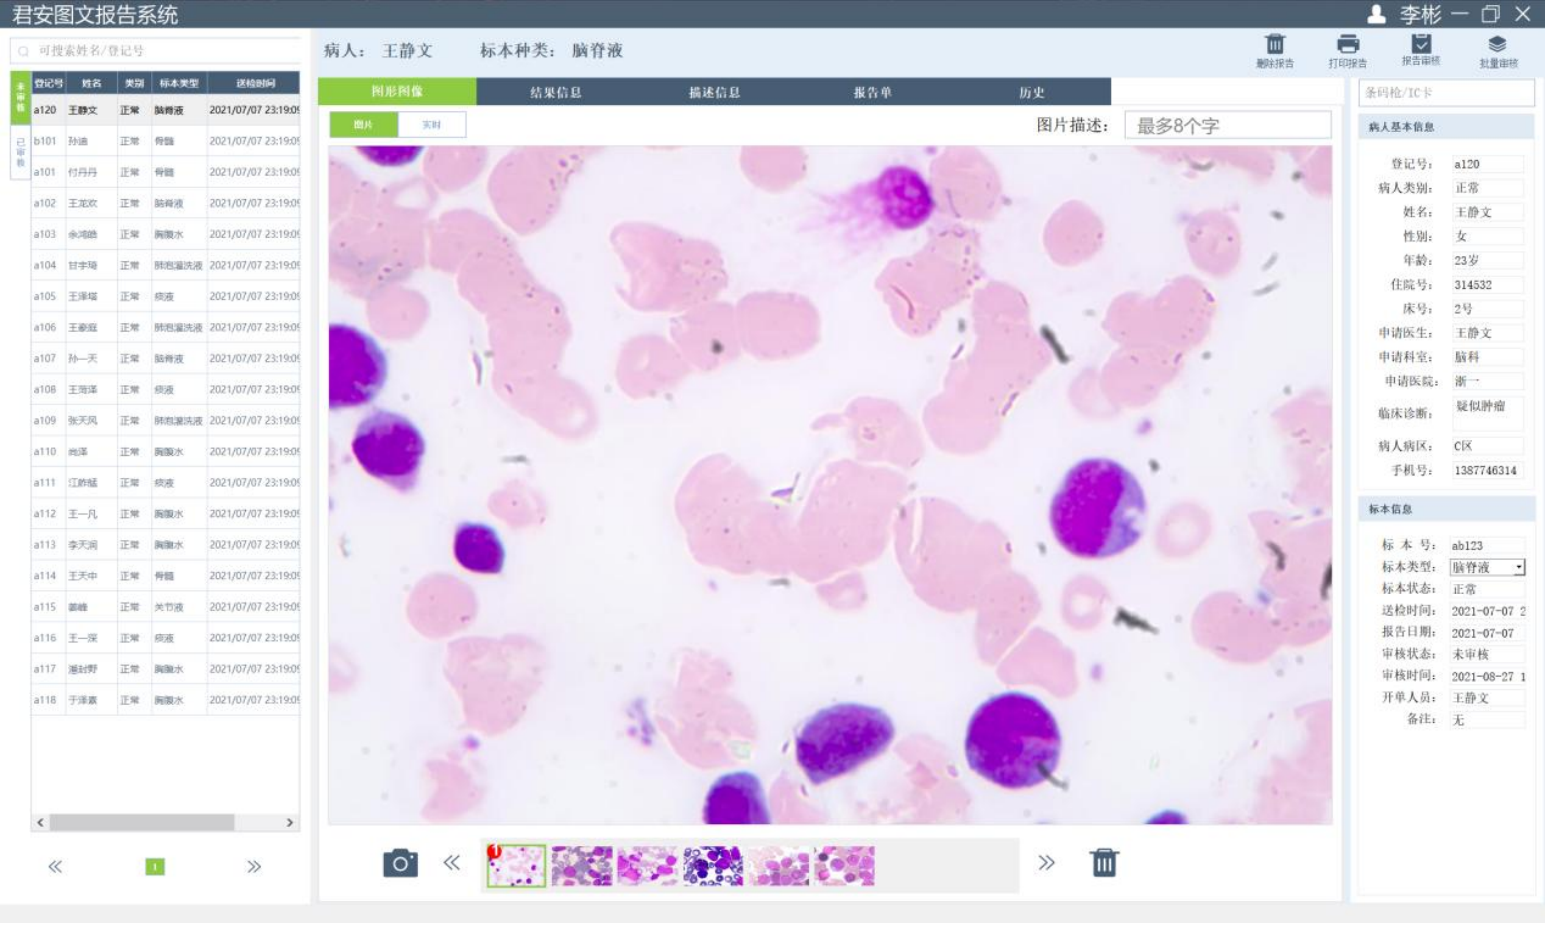The width and height of the screenshot is (1546, 927).
Task: Click the 打印报告 (print report) printer icon
Action: click(1348, 44)
